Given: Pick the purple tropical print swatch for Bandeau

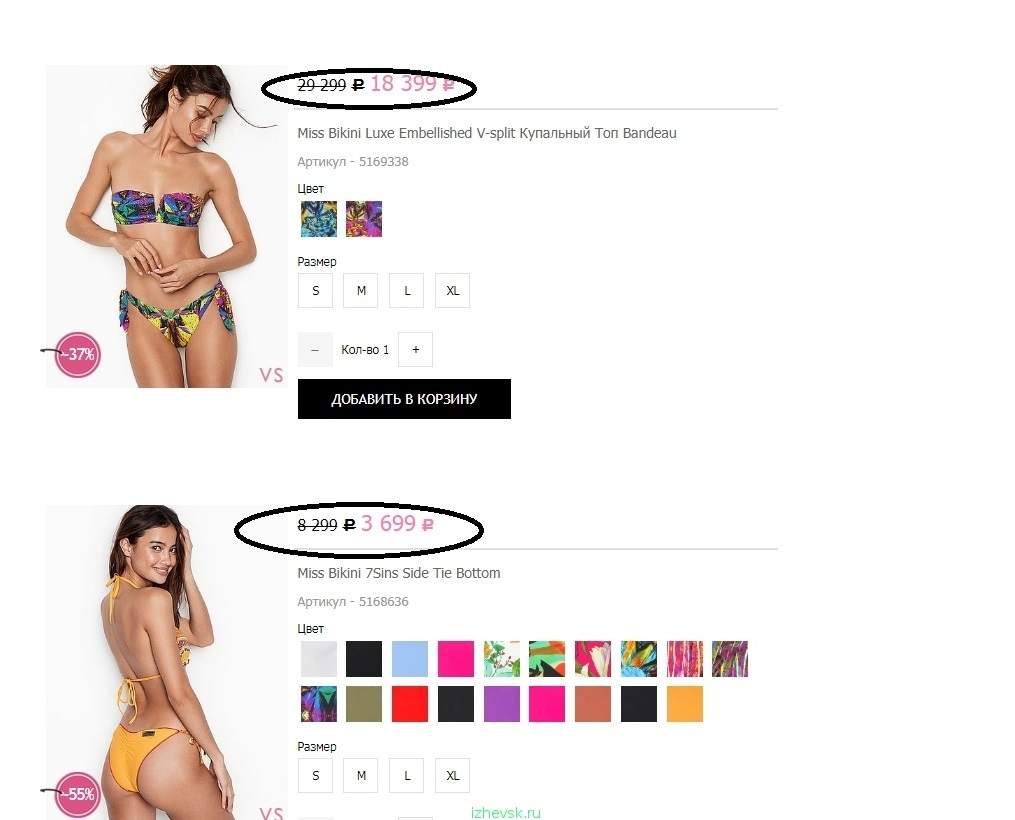Looking at the screenshot, I should pos(364,219).
